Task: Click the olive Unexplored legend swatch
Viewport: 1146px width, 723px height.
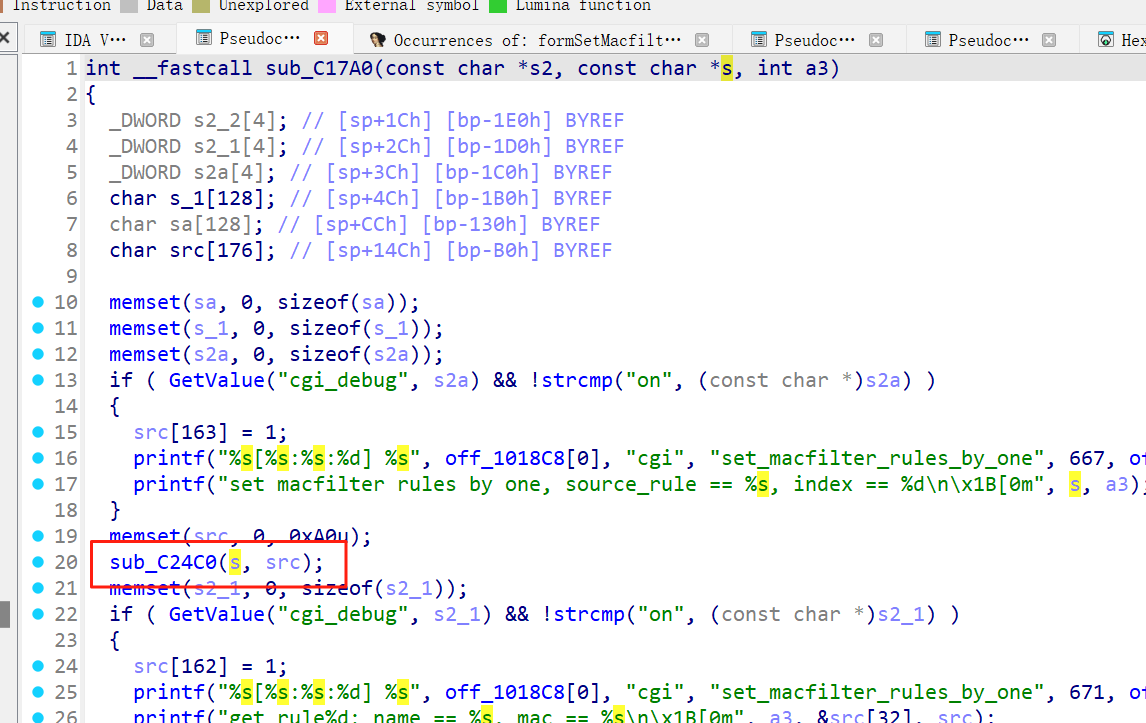Action: tap(201, 6)
